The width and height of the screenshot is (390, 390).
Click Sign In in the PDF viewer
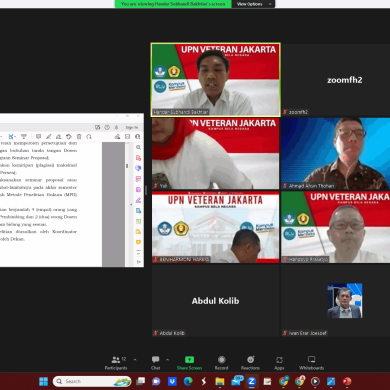point(132,127)
